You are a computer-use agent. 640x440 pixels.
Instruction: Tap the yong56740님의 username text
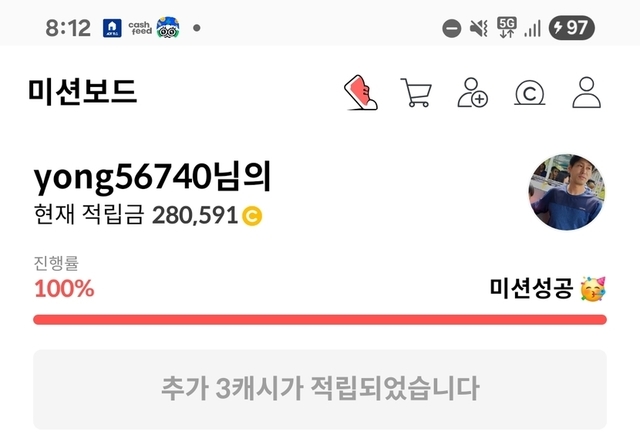click(152, 178)
